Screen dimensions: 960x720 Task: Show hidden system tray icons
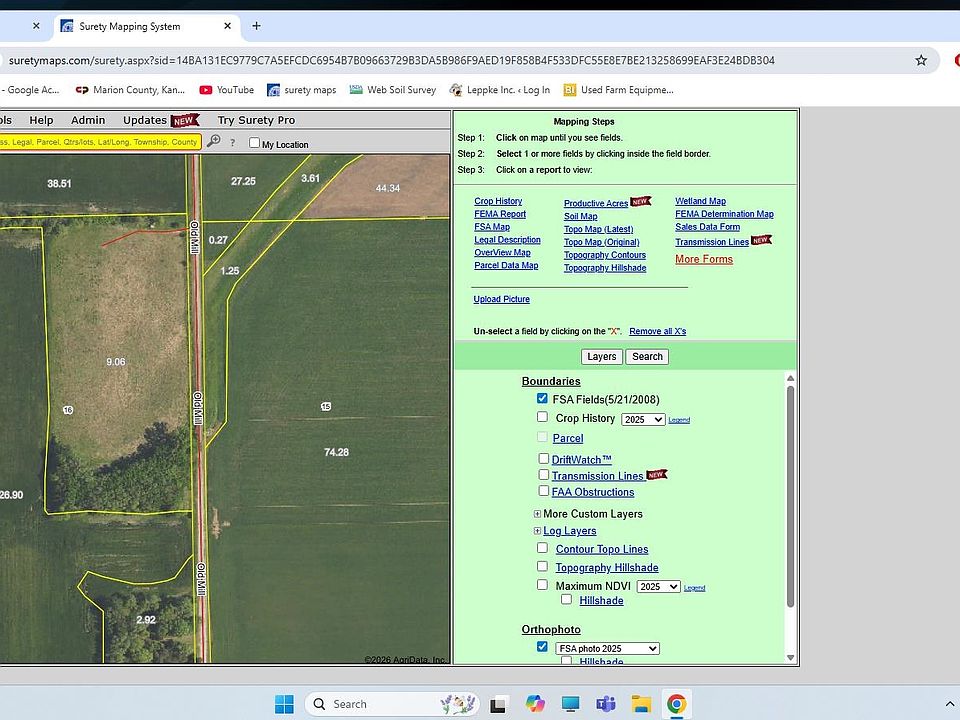tap(950, 705)
